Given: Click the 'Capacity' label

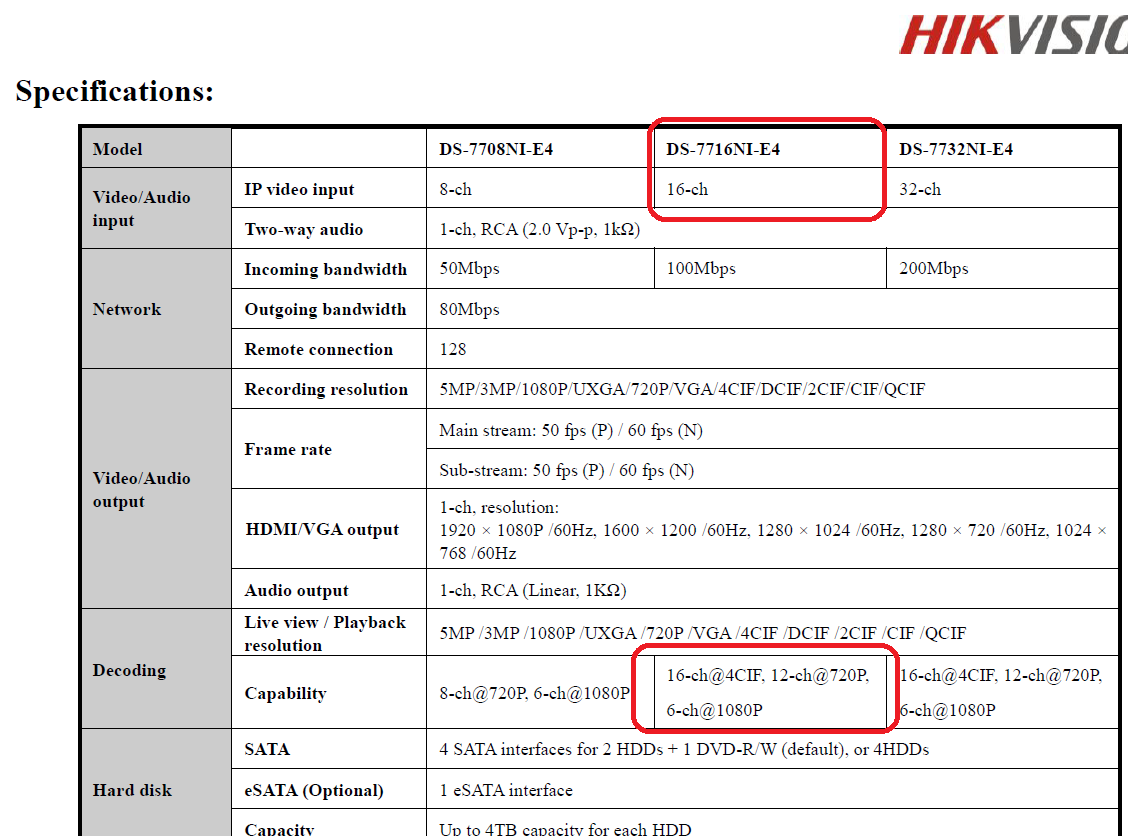Looking at the screenshot, I should (279, 829).
